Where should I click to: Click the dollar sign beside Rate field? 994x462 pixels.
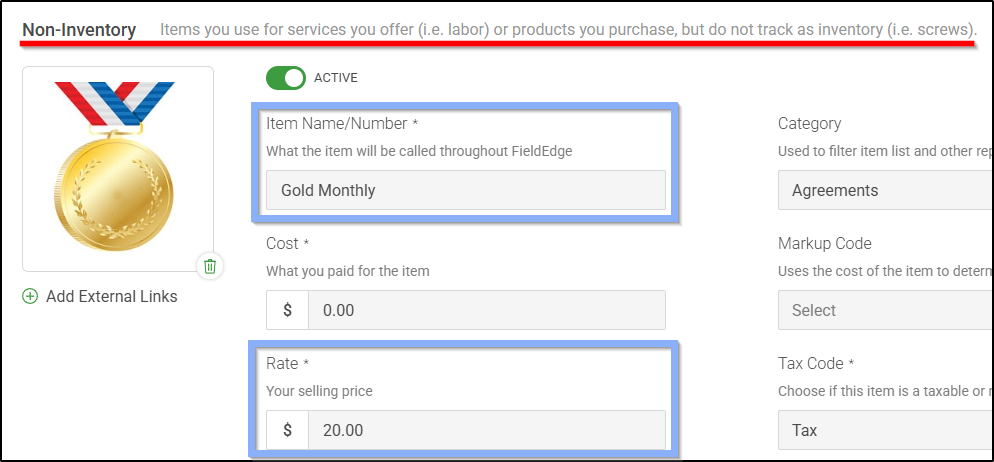pos(287,430)
